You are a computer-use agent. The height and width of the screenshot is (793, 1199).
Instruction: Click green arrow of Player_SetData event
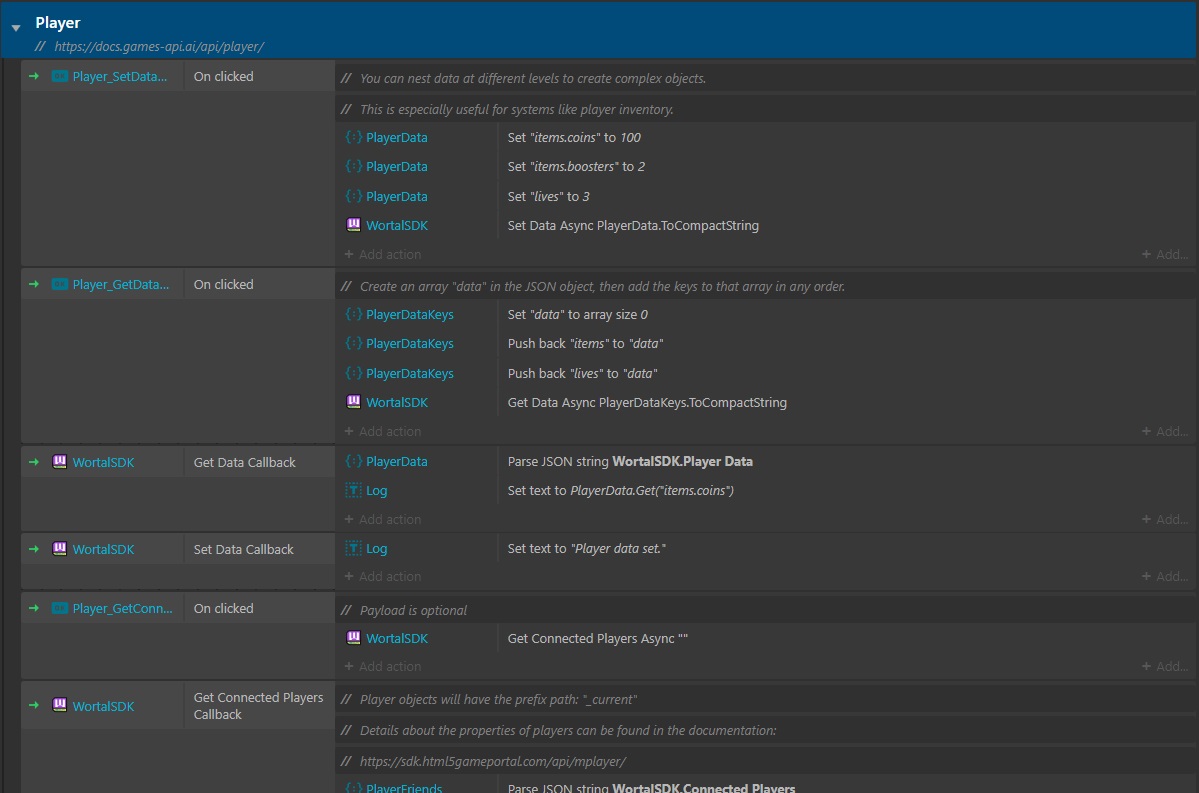[x=34, y=76]
